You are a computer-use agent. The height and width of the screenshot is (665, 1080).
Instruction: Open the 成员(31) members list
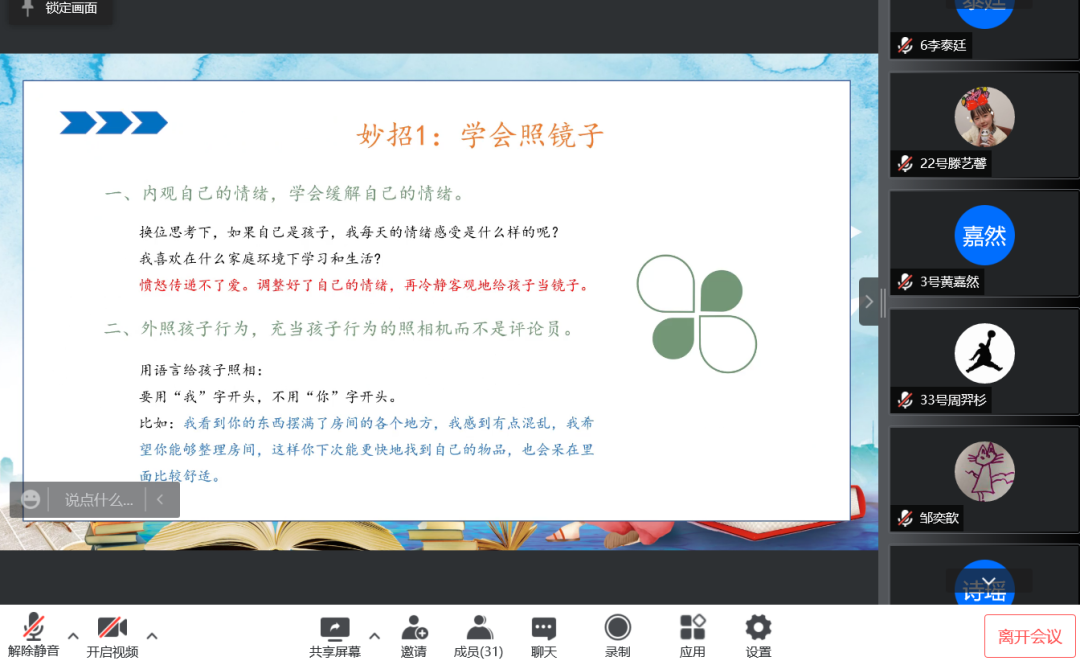[x=479, y=628]
